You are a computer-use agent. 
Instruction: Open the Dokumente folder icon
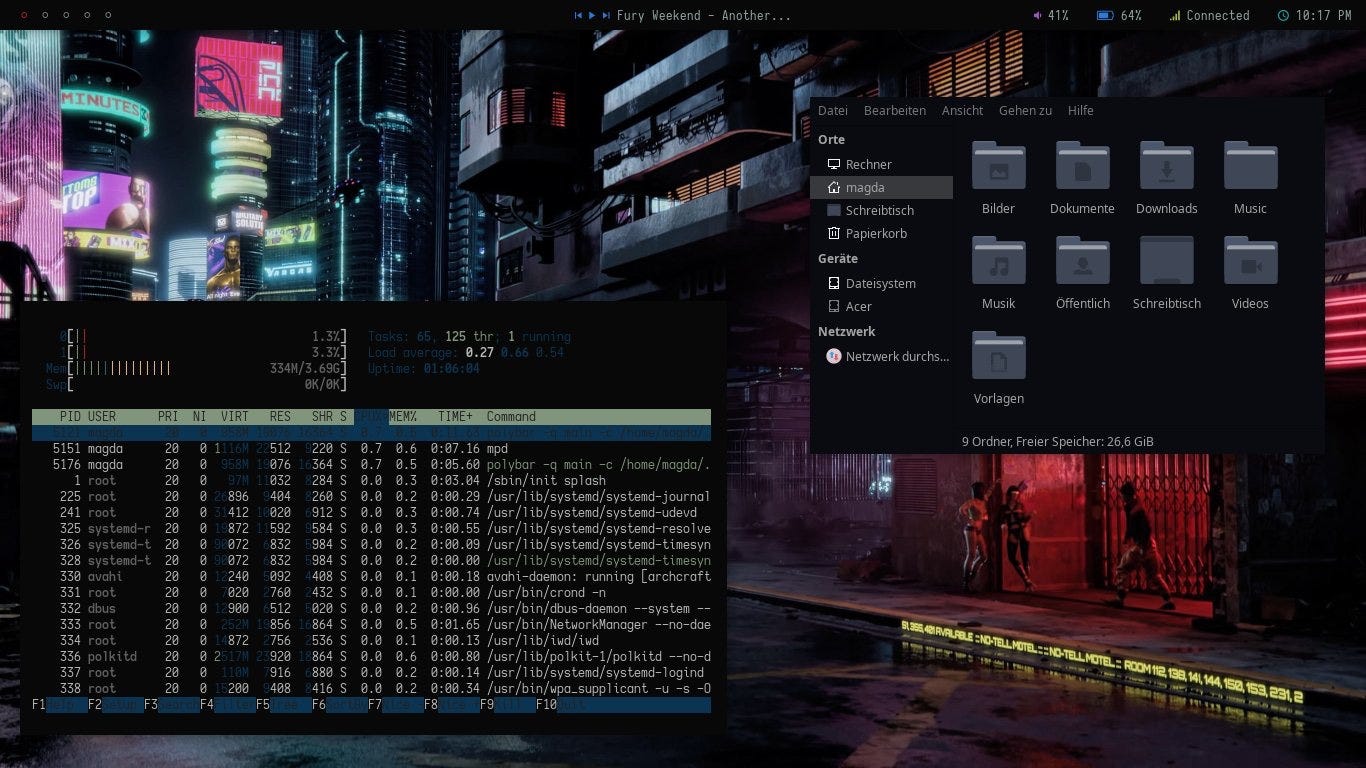click(1082, 166)
